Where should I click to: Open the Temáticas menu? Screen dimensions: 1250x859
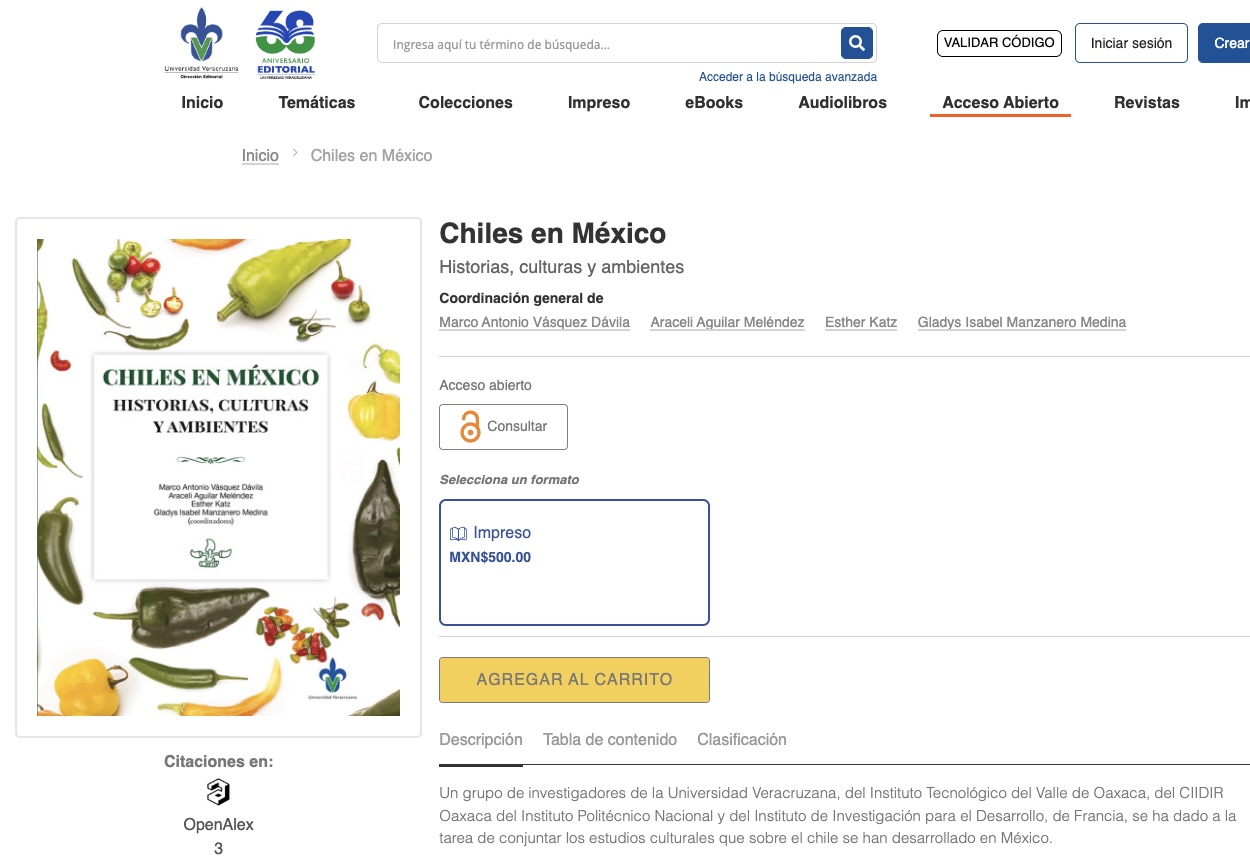pyautogui.click(x=317, y=102)
